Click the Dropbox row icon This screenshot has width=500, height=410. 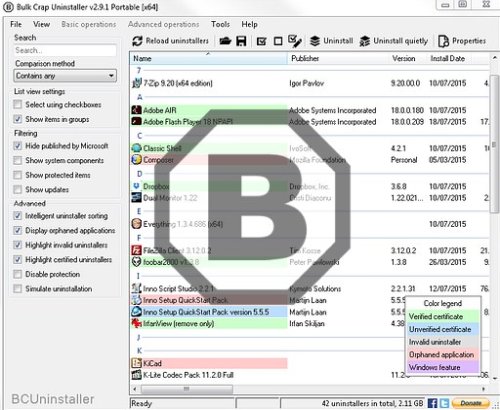click(x=136, y=186)
